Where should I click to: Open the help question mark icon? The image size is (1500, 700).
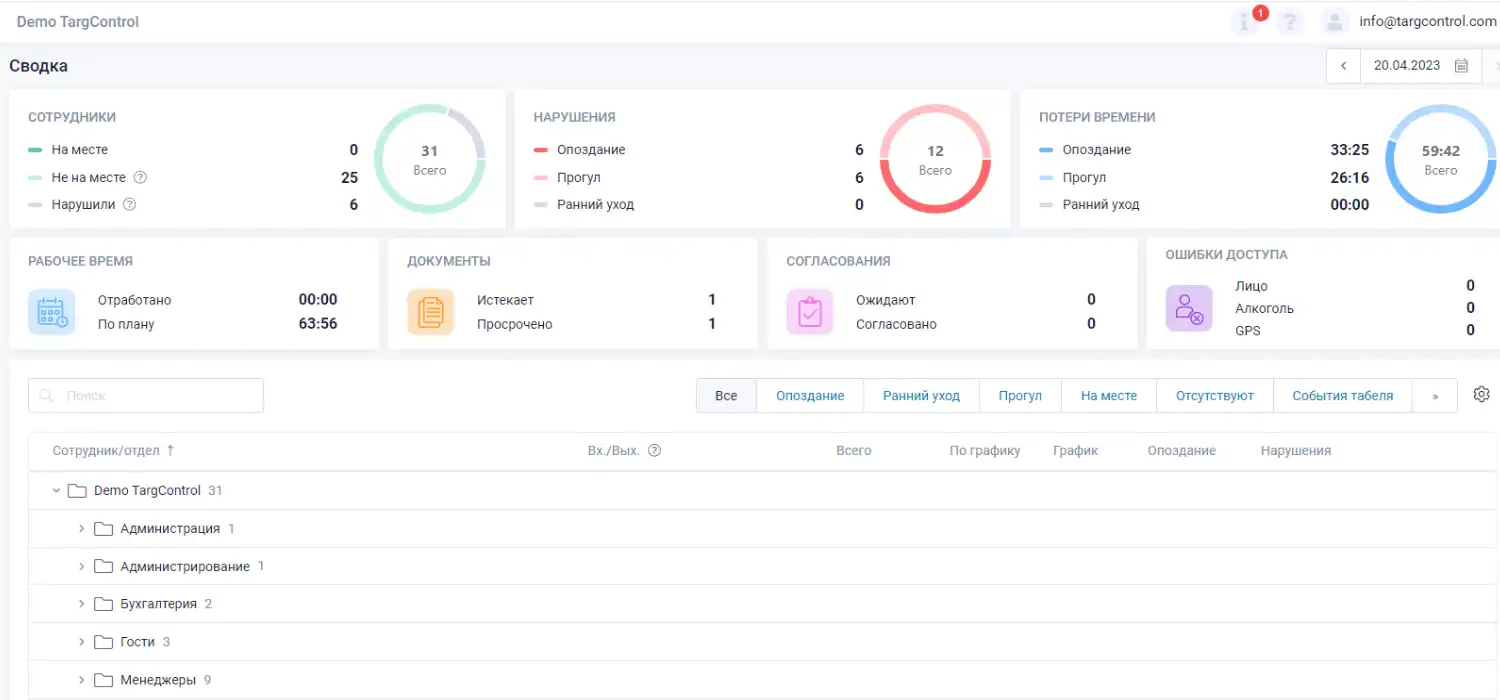[1290, 21]
